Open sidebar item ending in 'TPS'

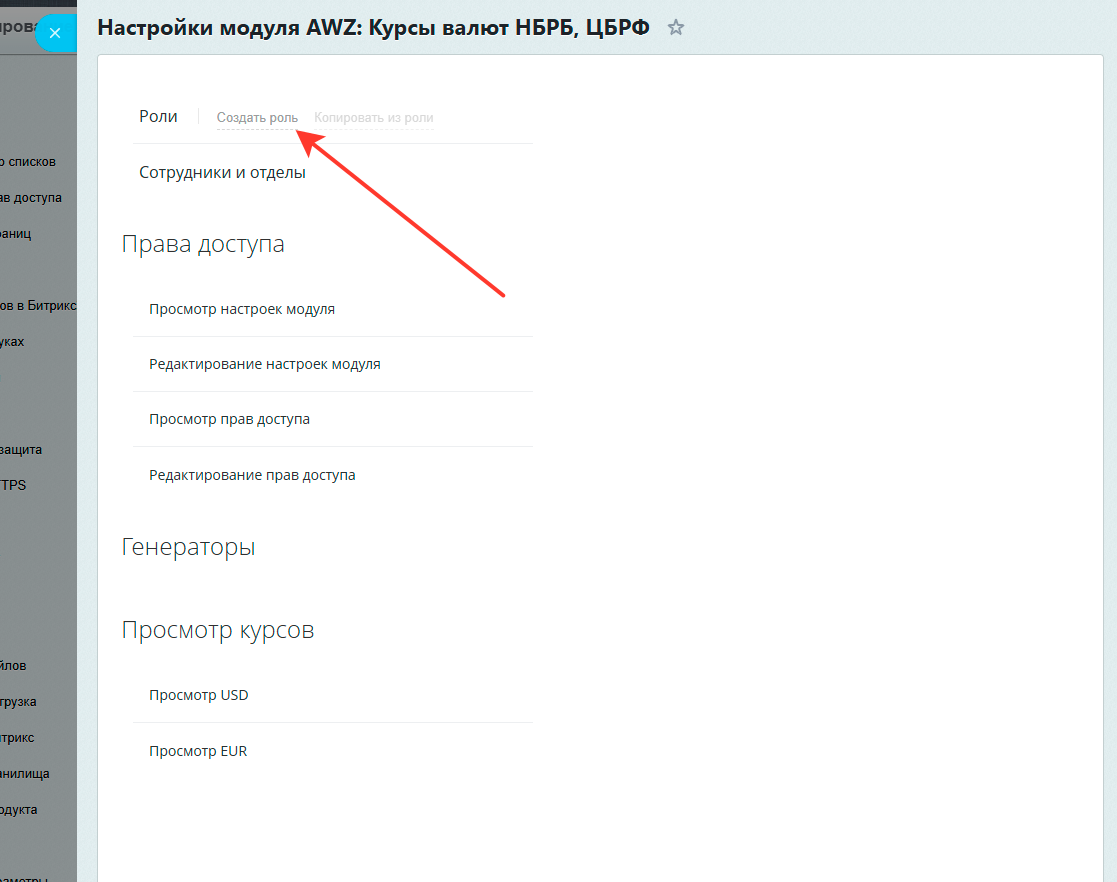click(x=14, y=486)
